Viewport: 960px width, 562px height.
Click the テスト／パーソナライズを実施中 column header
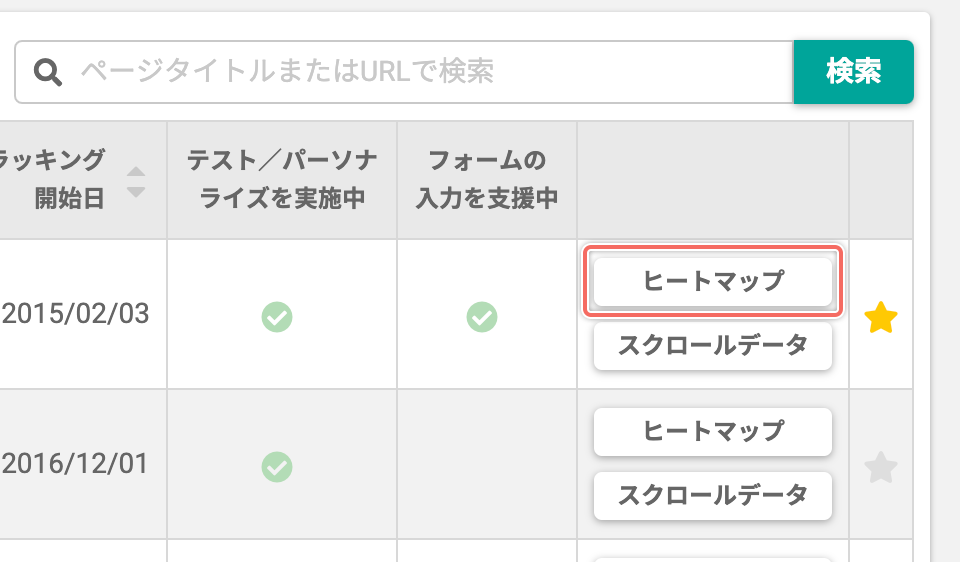coord(282,179)
